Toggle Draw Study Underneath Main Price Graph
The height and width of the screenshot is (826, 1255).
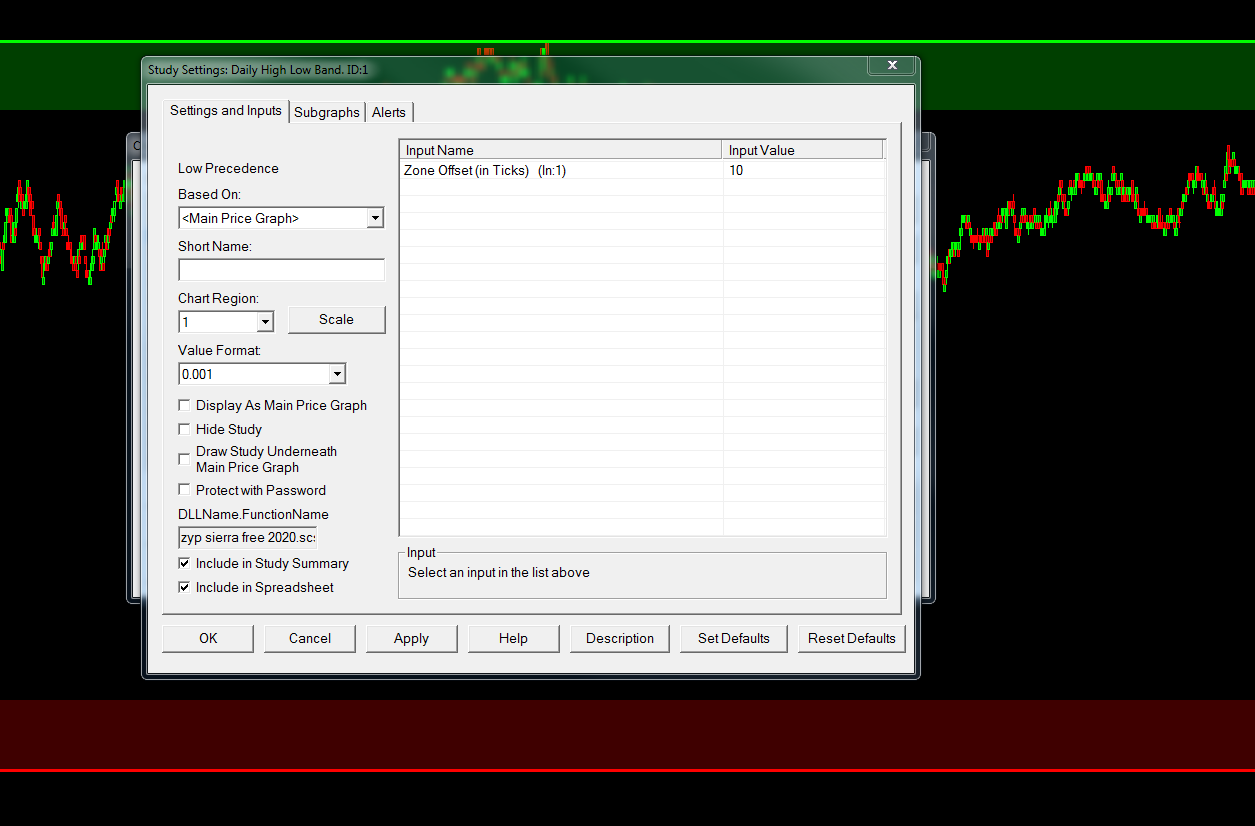[184, 459]
